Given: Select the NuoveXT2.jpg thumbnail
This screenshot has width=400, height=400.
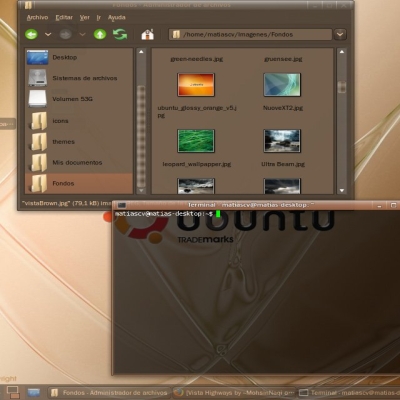Looking at the screenshot, I should pyautogui.click(x=282, y=85).
